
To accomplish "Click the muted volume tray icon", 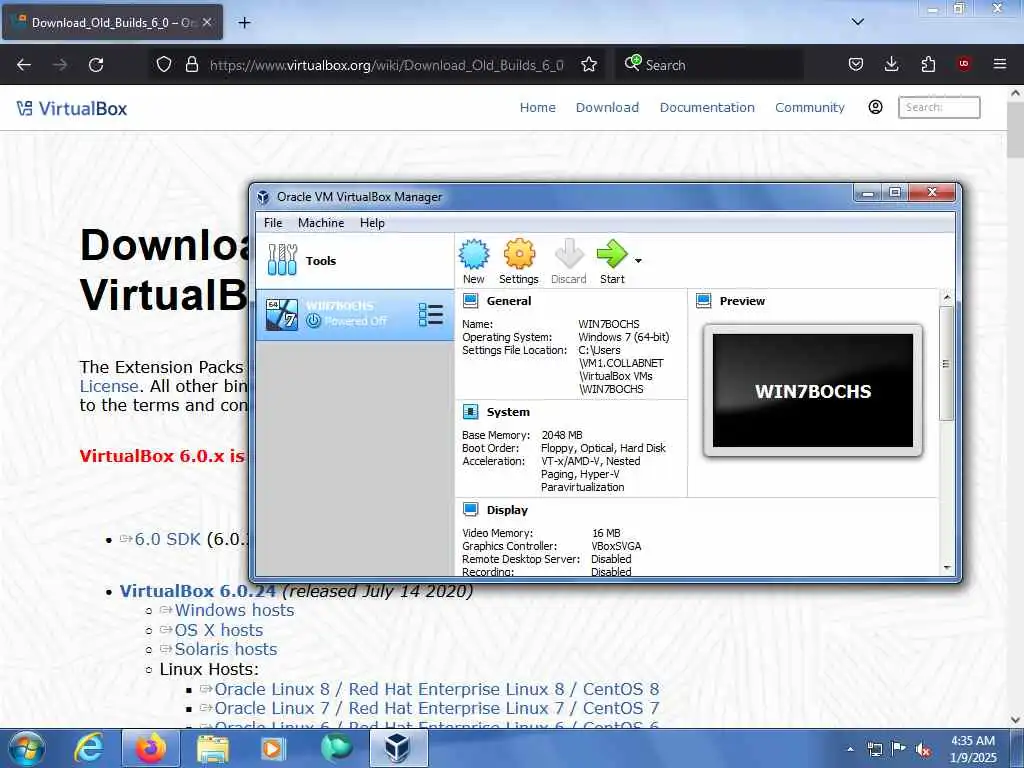I will click(923, 749).
